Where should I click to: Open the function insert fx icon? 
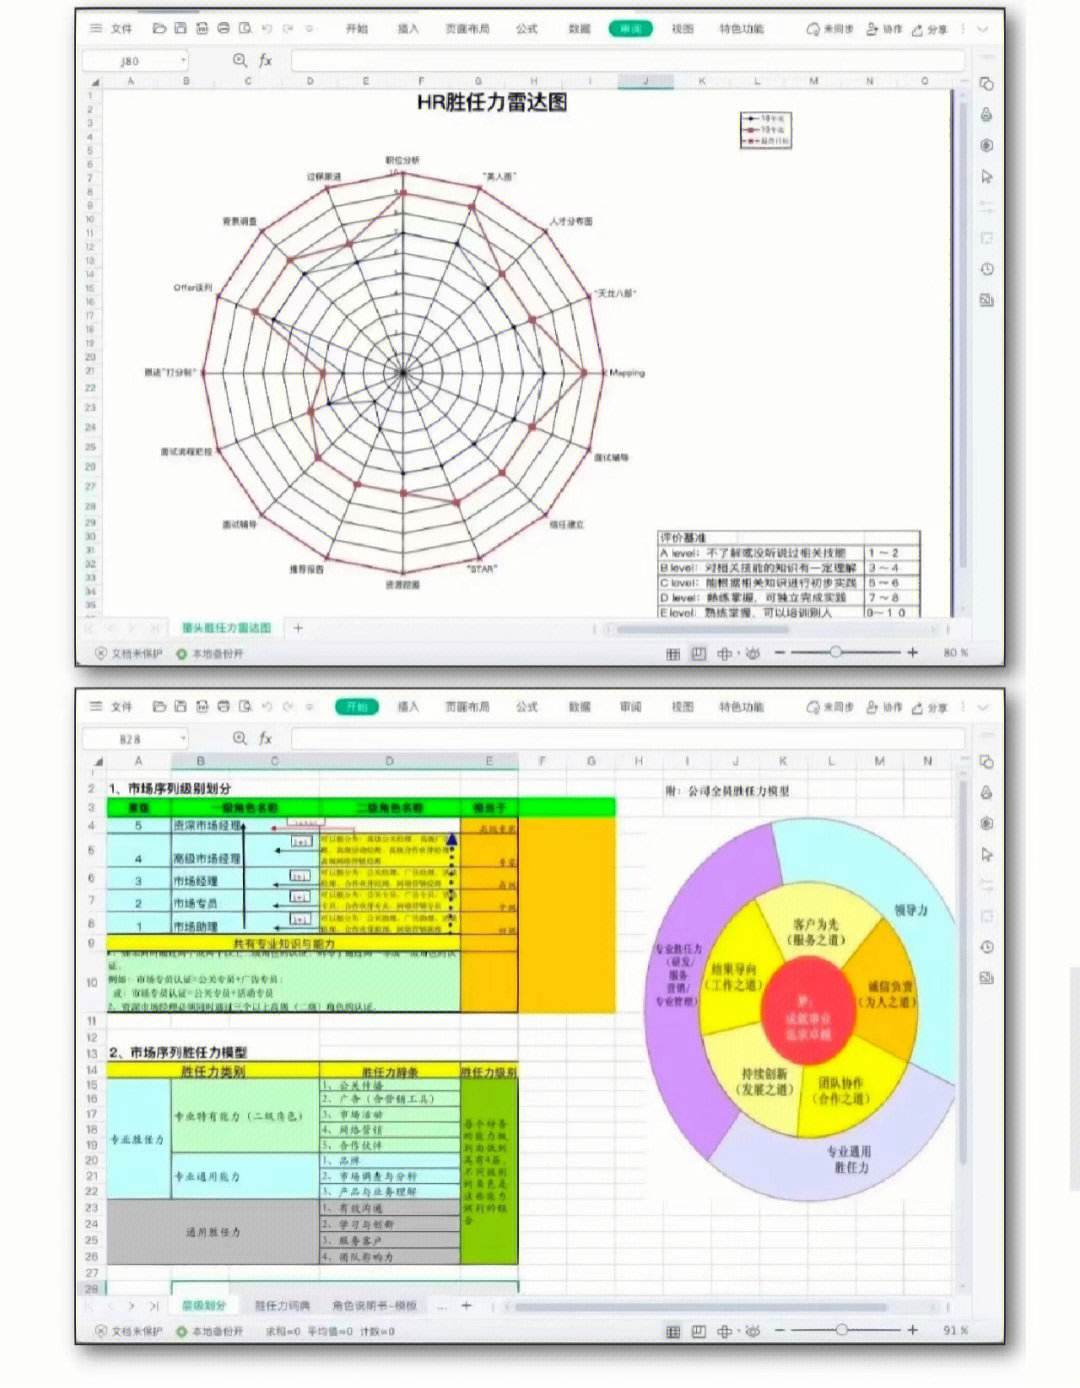[265, 60]
